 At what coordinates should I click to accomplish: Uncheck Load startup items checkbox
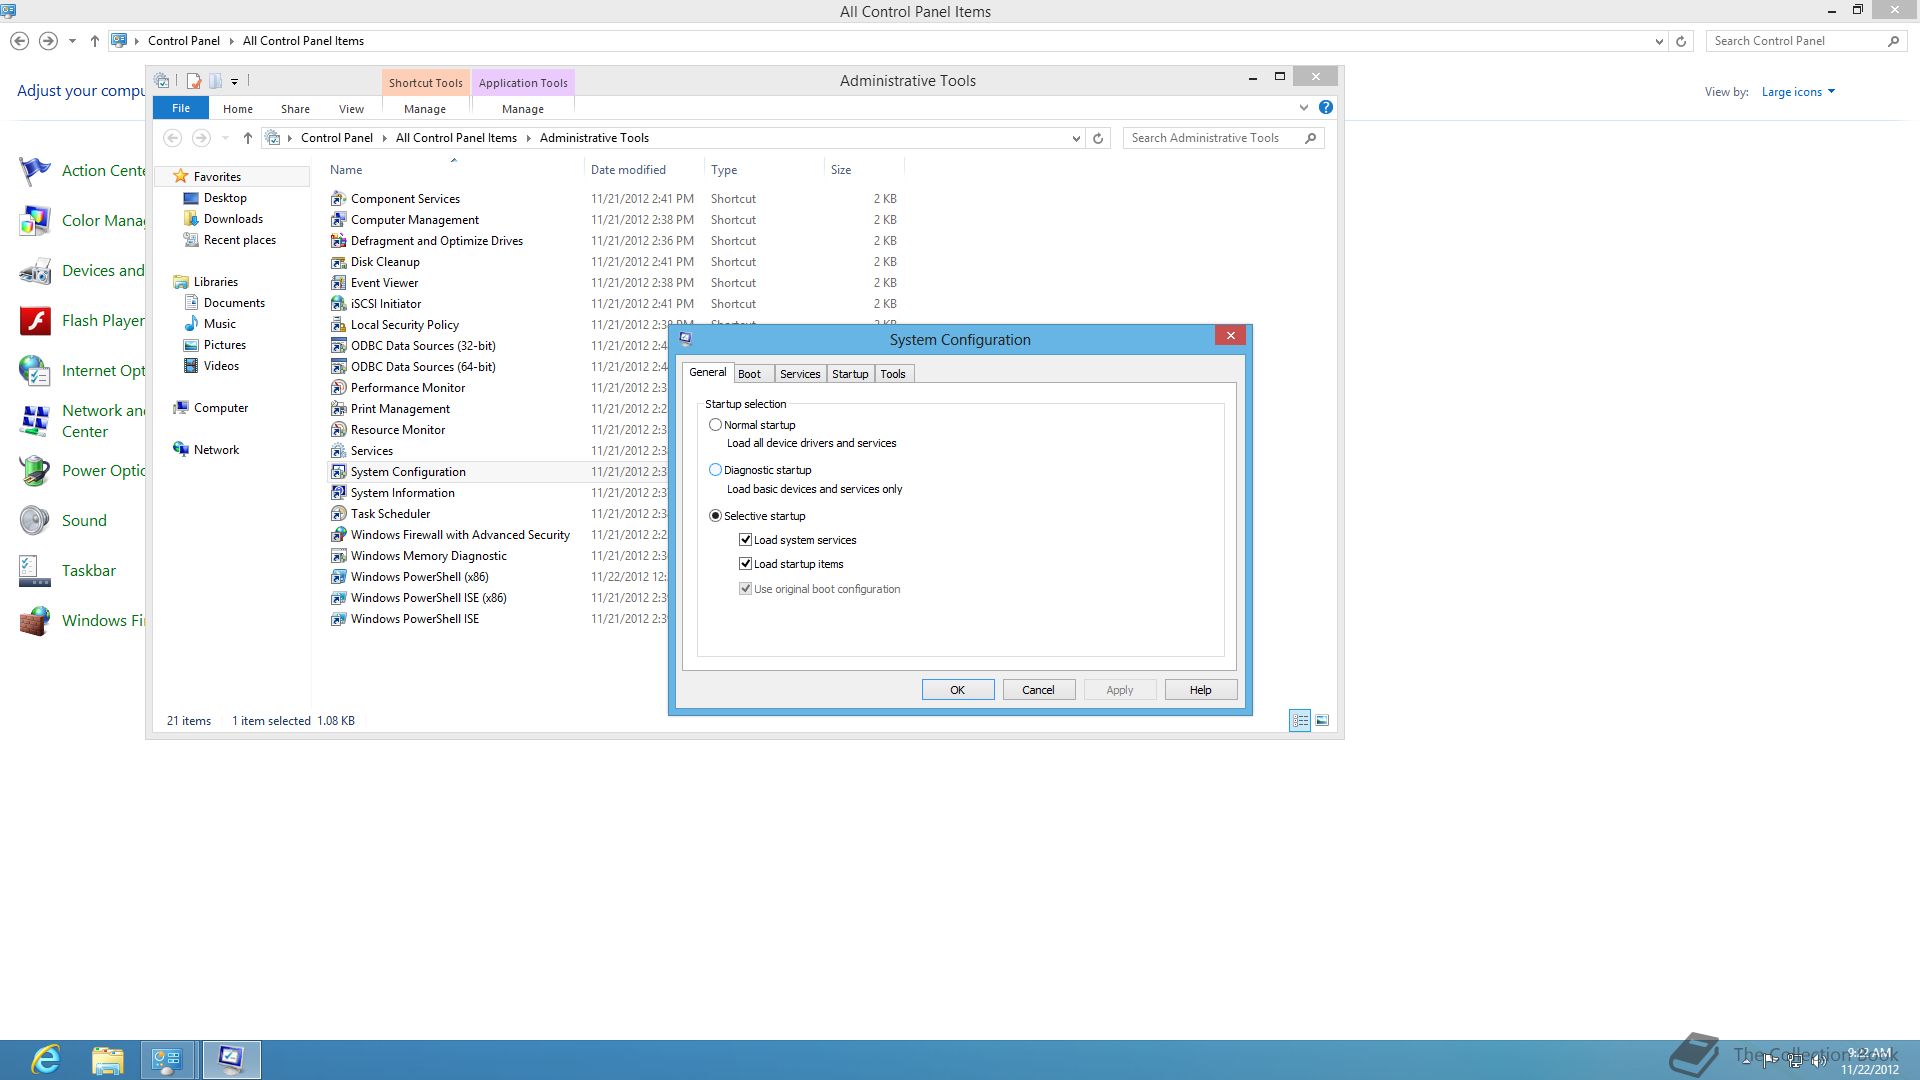tap(745, 564)
